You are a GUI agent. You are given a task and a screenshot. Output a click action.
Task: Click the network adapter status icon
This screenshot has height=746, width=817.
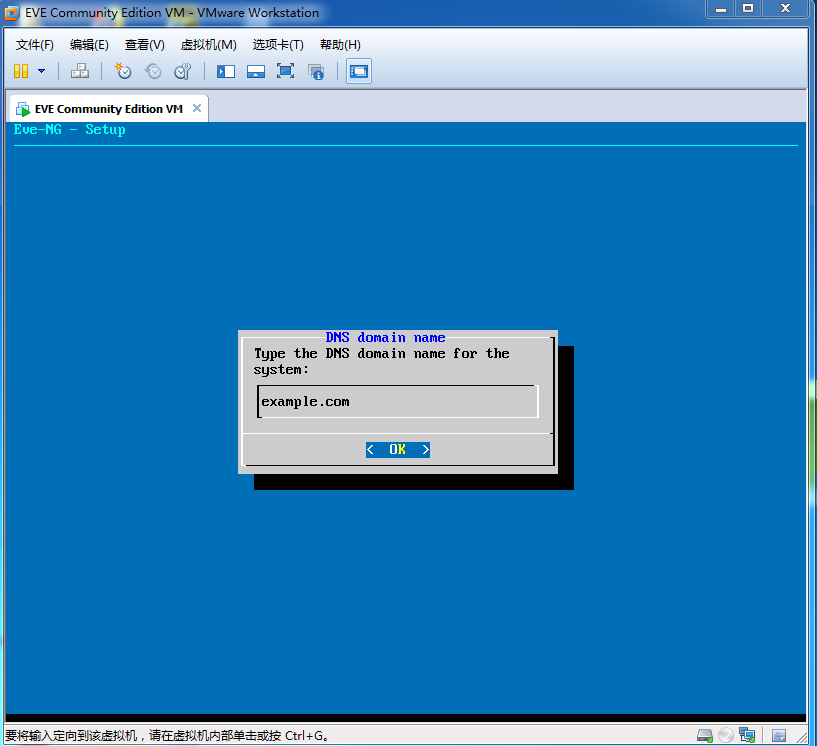(x=747, y=735)
